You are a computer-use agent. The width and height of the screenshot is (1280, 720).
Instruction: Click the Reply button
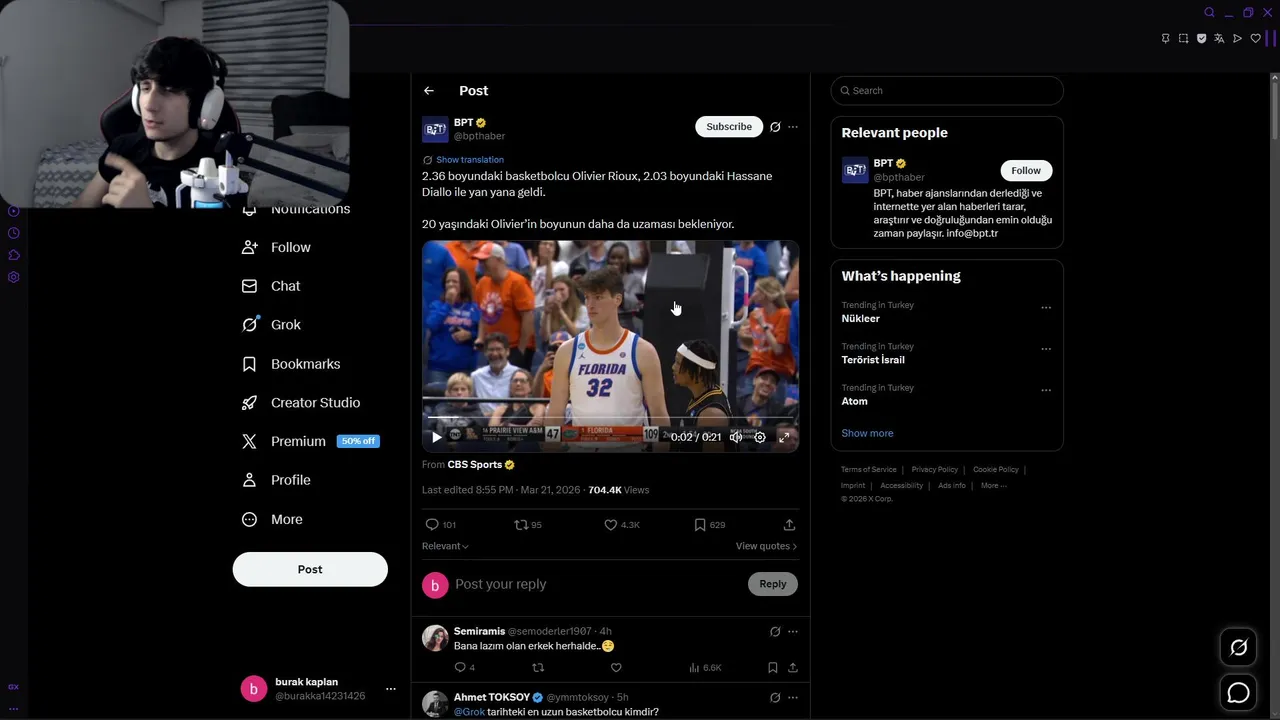pyautogui.click(x=773, y=584)
